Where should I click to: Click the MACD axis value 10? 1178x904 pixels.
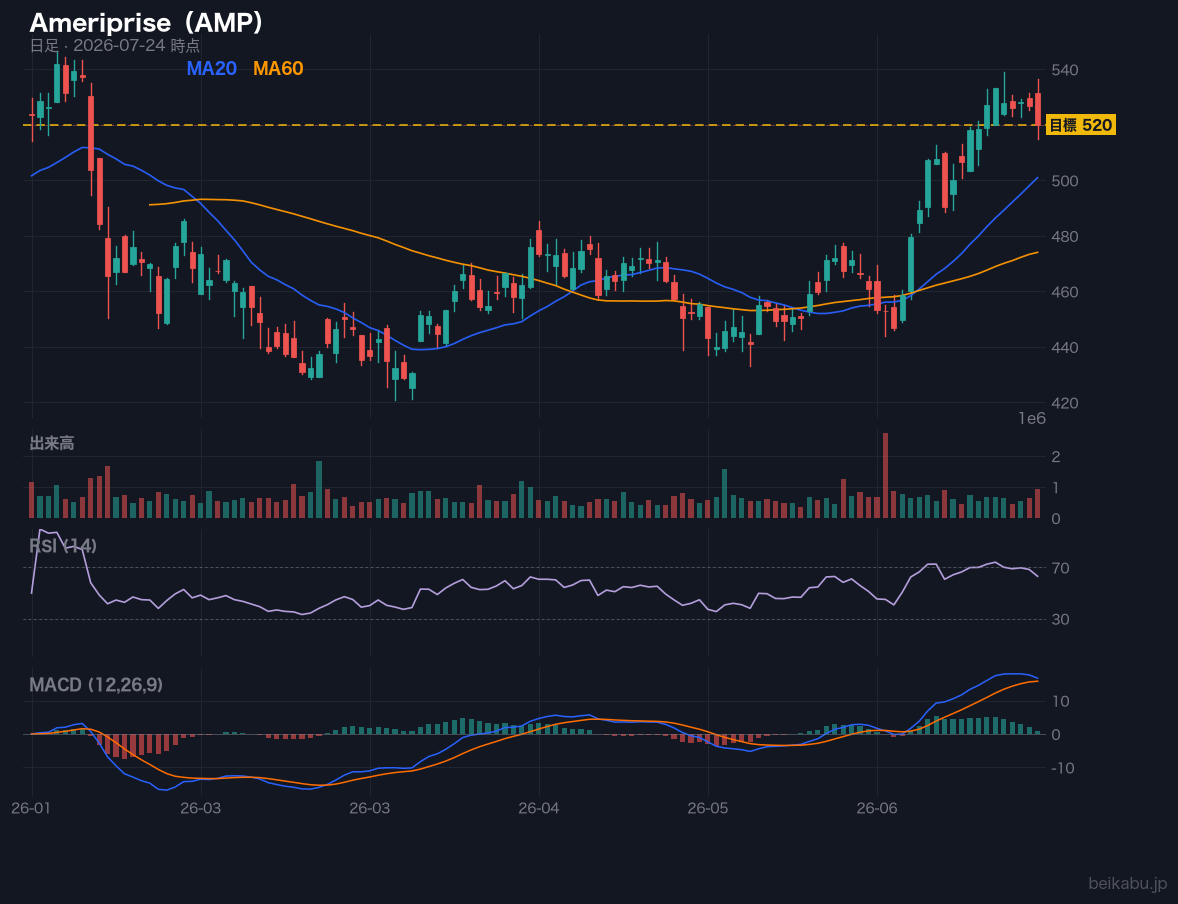pos(1061,701)
